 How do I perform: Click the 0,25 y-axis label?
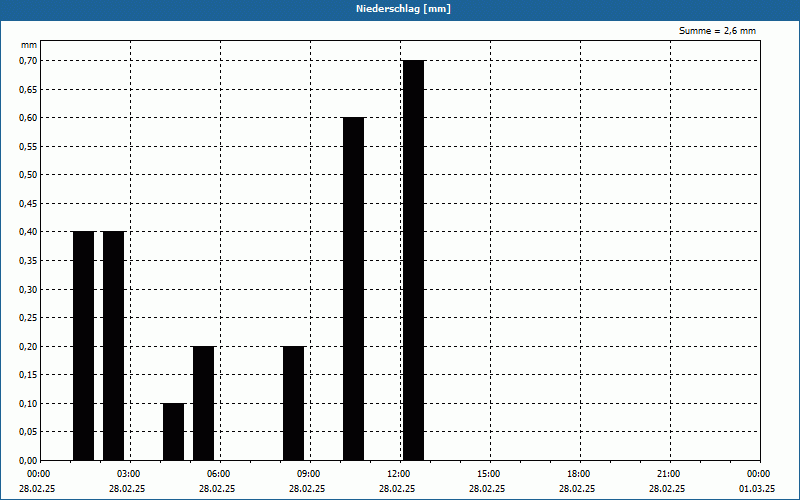[x=28, y=318]
